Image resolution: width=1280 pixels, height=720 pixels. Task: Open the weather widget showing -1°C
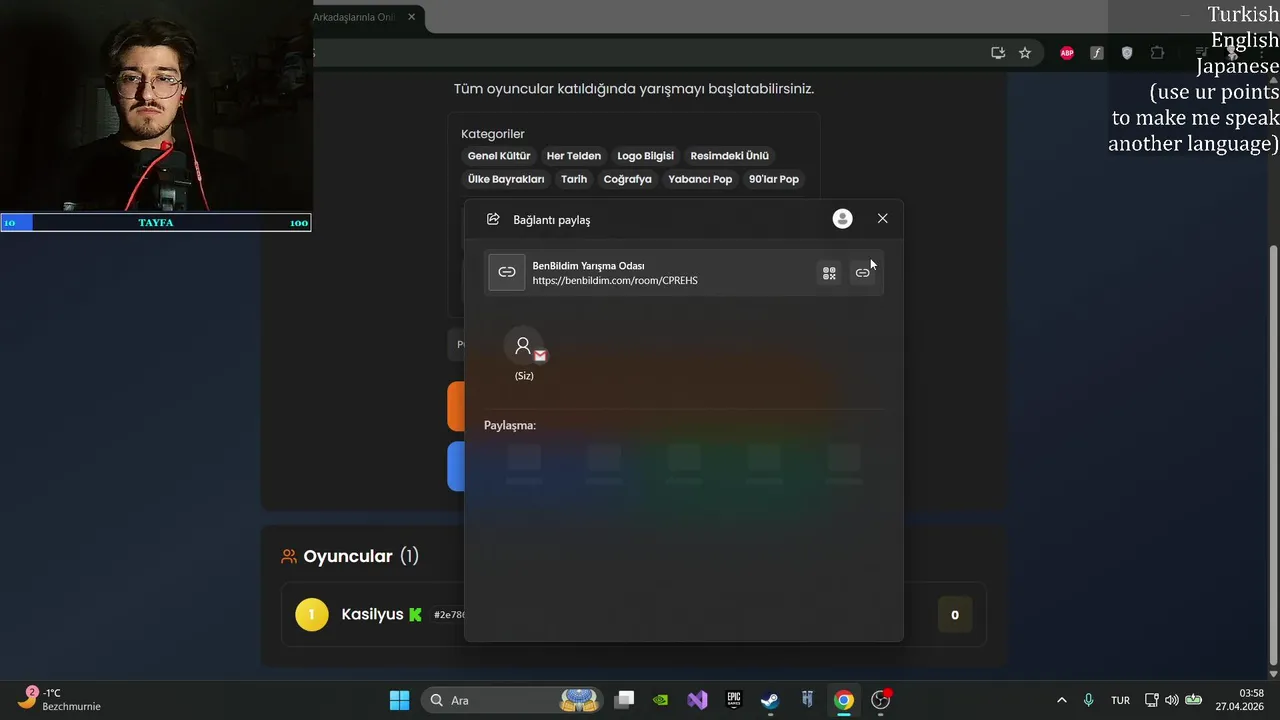(60, 700)
